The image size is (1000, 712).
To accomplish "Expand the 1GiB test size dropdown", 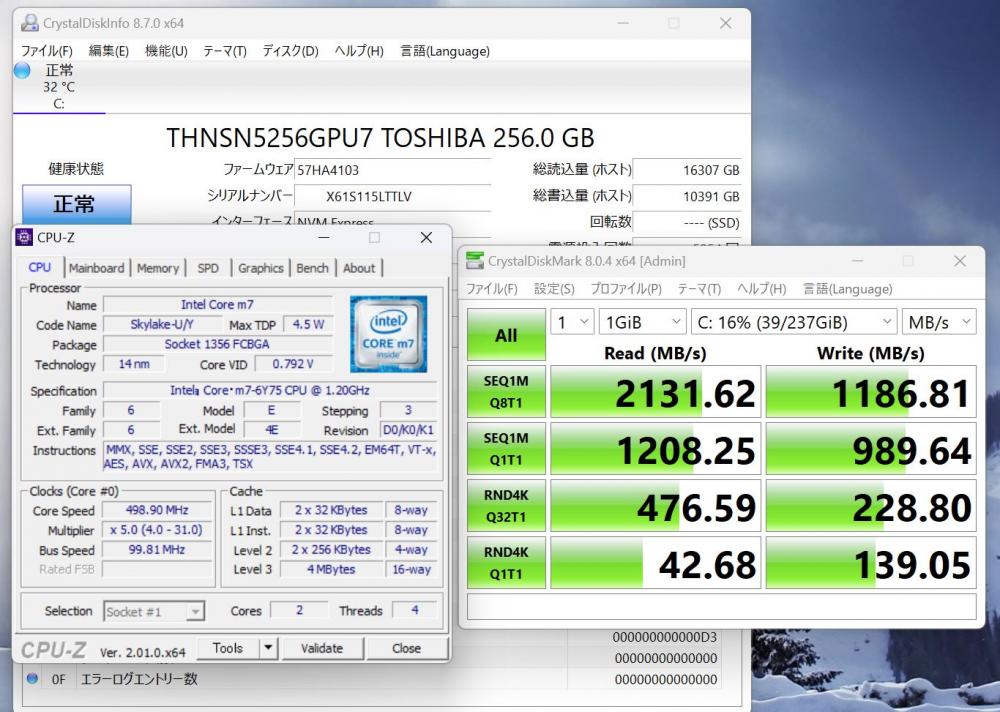I will [642, 322].
